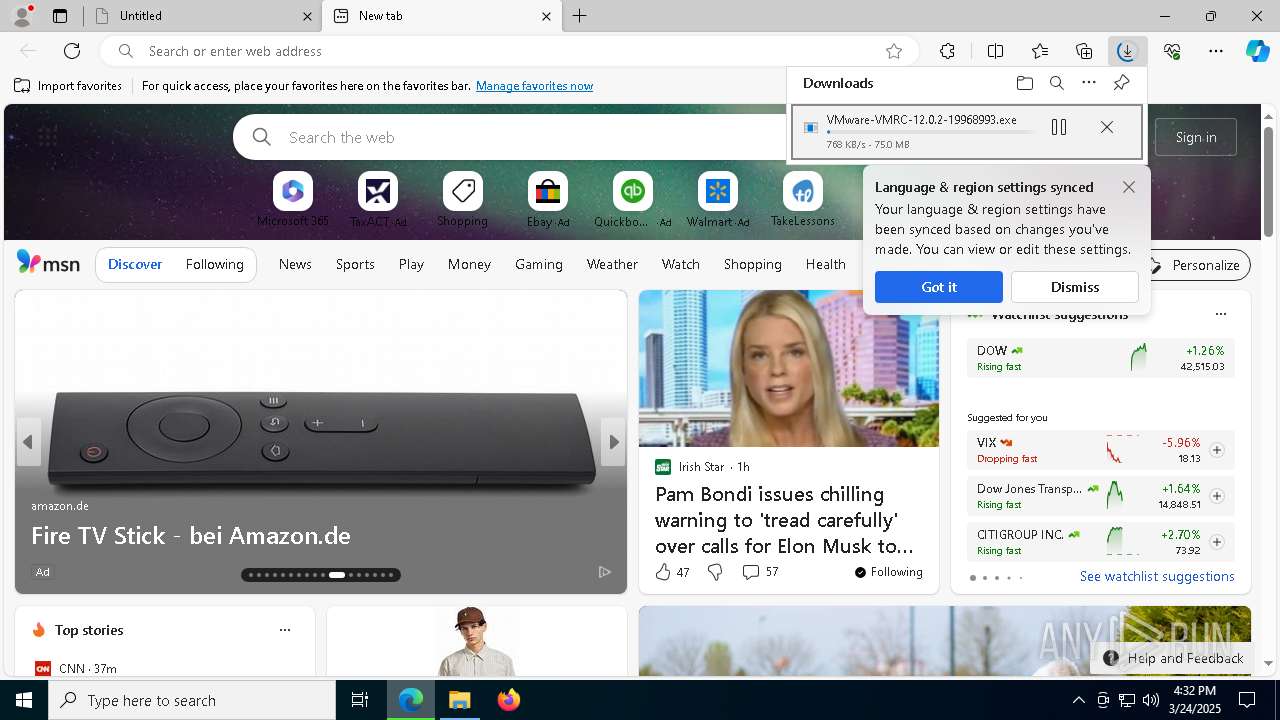Image resolution: width=1280 pixels, height=720 pixels.
Task: Open the Ebay shortcut tile
Action: (548, 200)
